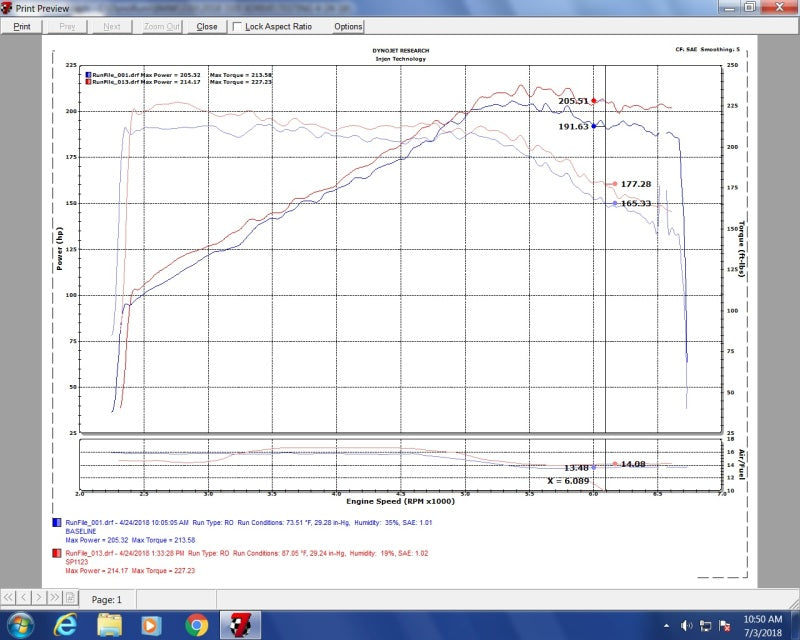This screenshot has height=640, width=800.
Task: Print the dyno report
Action: (x=21, y=27)
